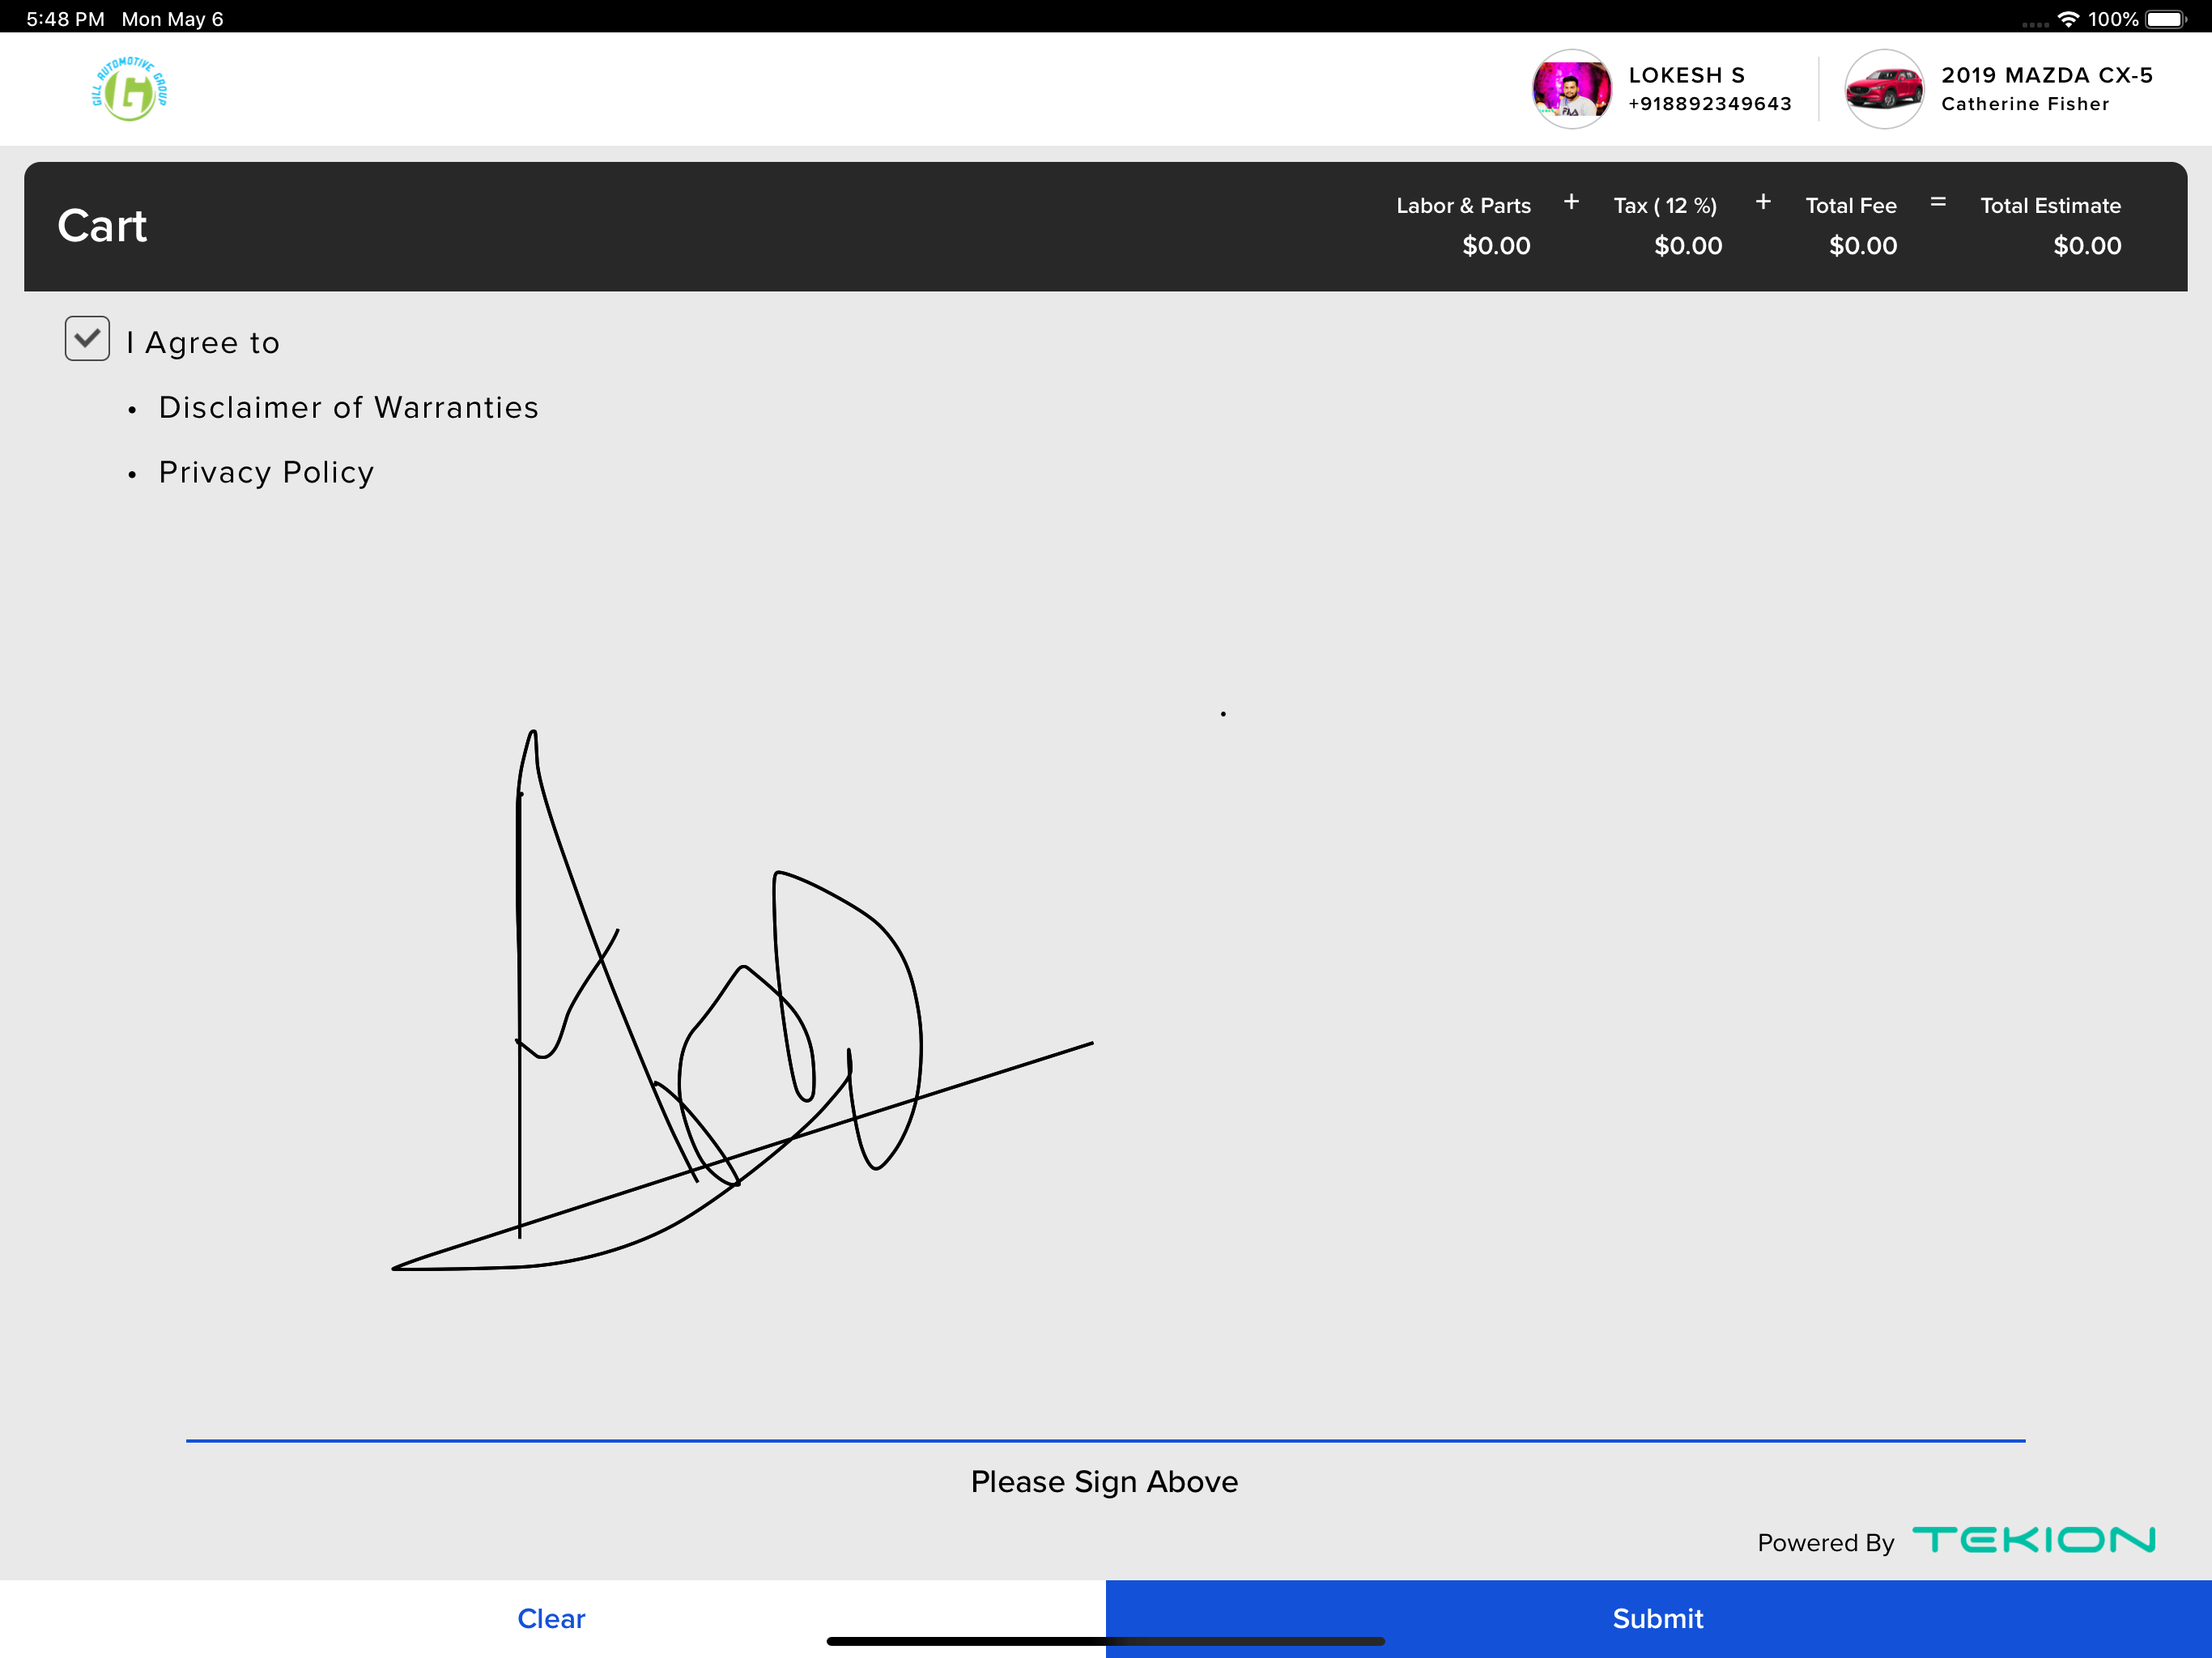Tap the battery indicator icon
Screen dimensions: 2212x1658
2166,19
